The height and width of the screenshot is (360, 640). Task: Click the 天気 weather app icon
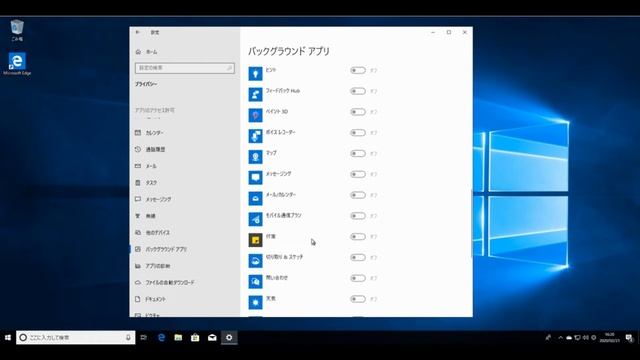point(256,303)
